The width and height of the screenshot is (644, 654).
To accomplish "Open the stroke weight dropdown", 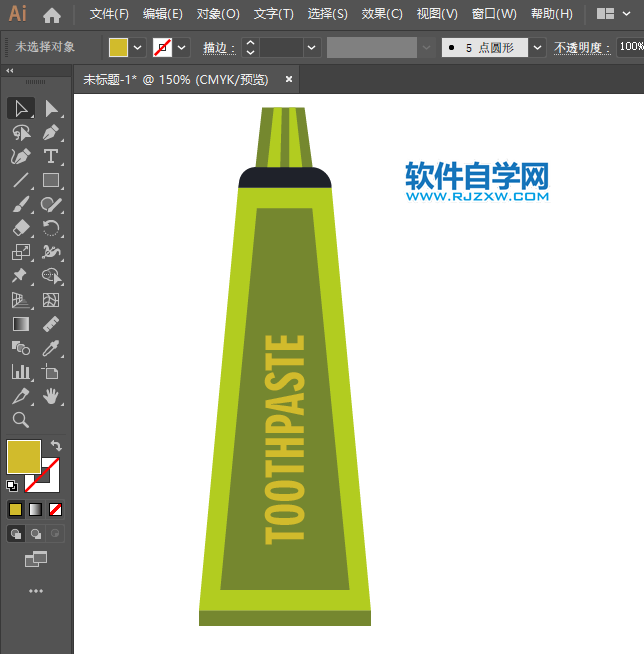I will coord(312,48).
